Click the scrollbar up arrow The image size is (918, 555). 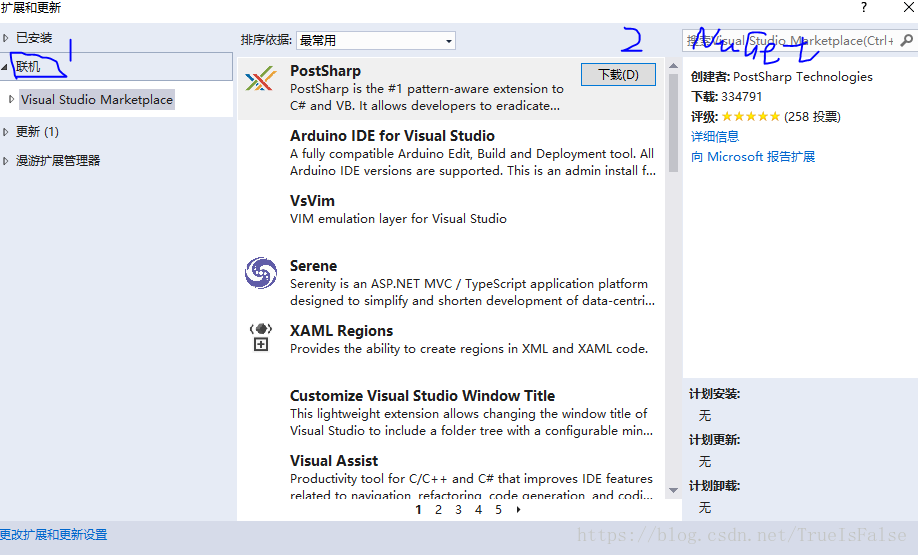pyautogui.click(x=673, y=66)
